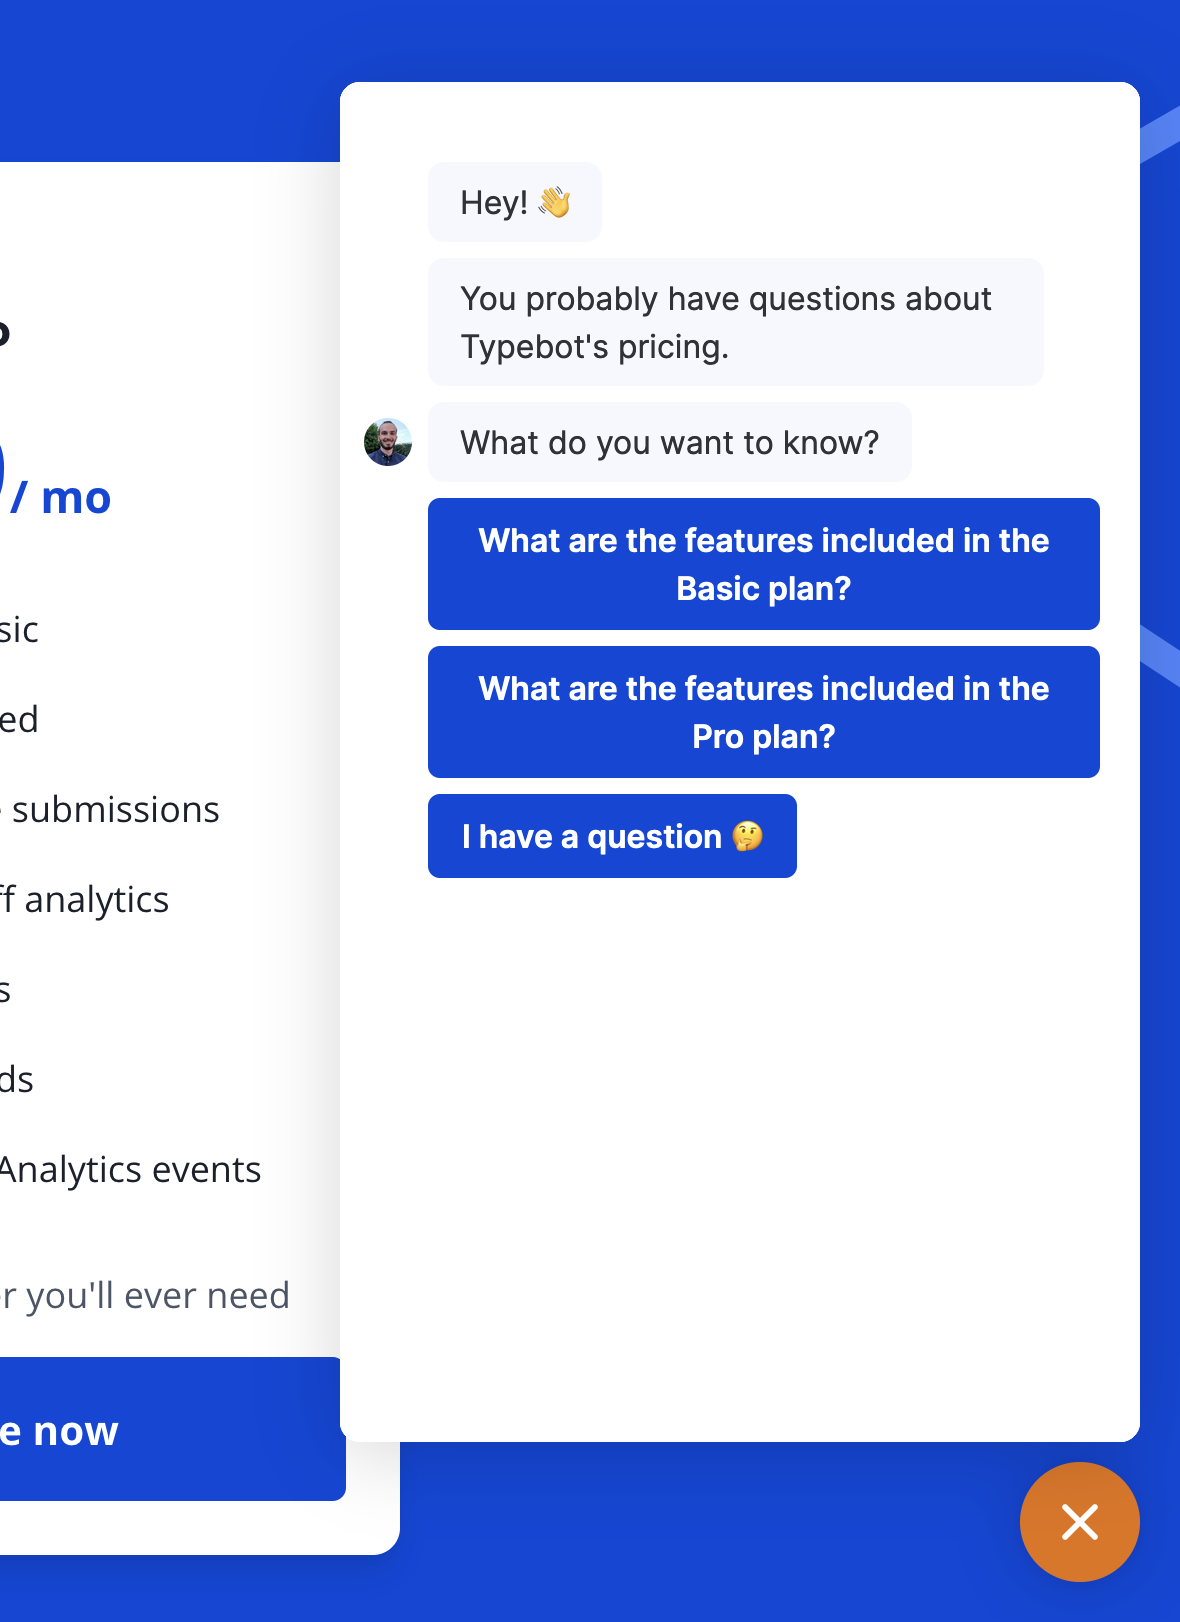
Task: Choose the Basic plan features question
Action: pyautogui.click(x=763, y=564)
